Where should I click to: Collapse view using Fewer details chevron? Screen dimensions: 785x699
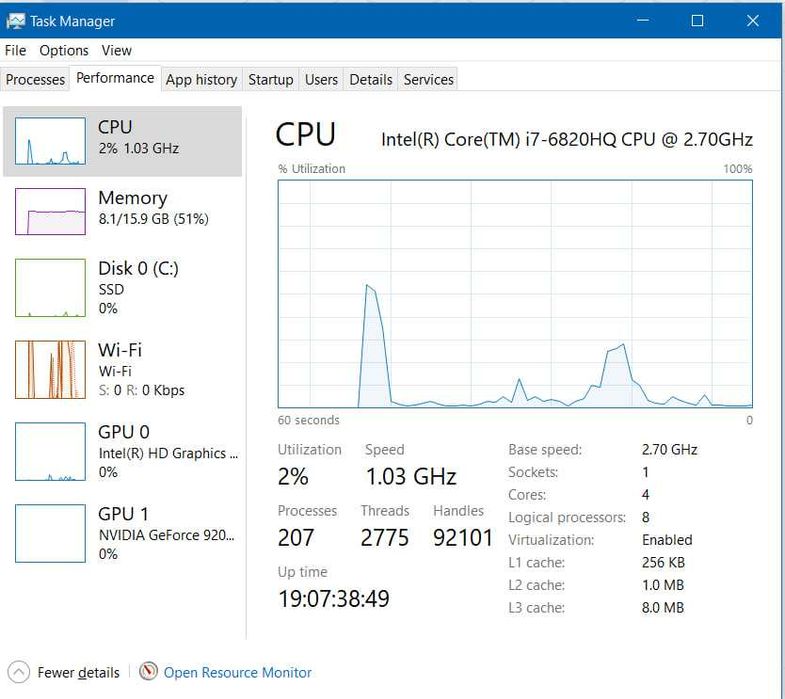point(18,672)
